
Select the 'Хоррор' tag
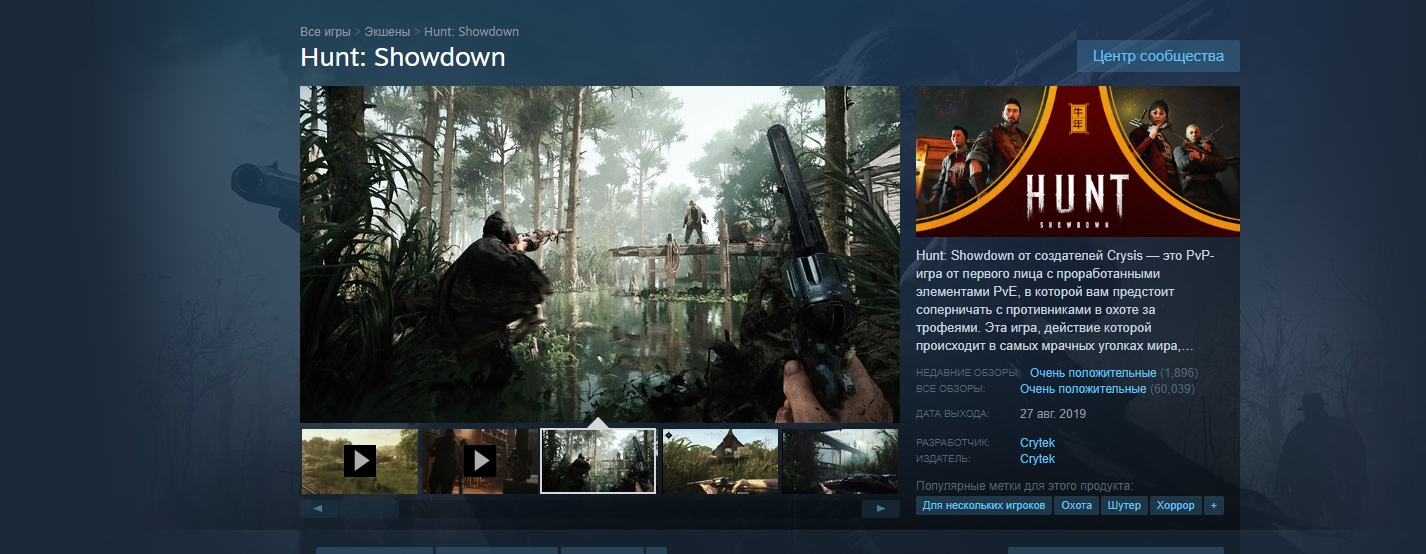coord(1176,506)
